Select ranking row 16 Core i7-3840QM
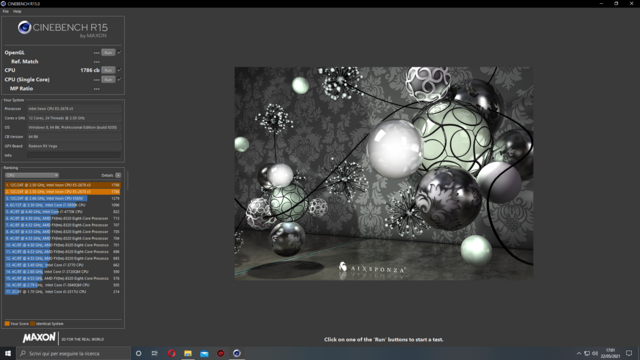 click(x=62, y=285)
